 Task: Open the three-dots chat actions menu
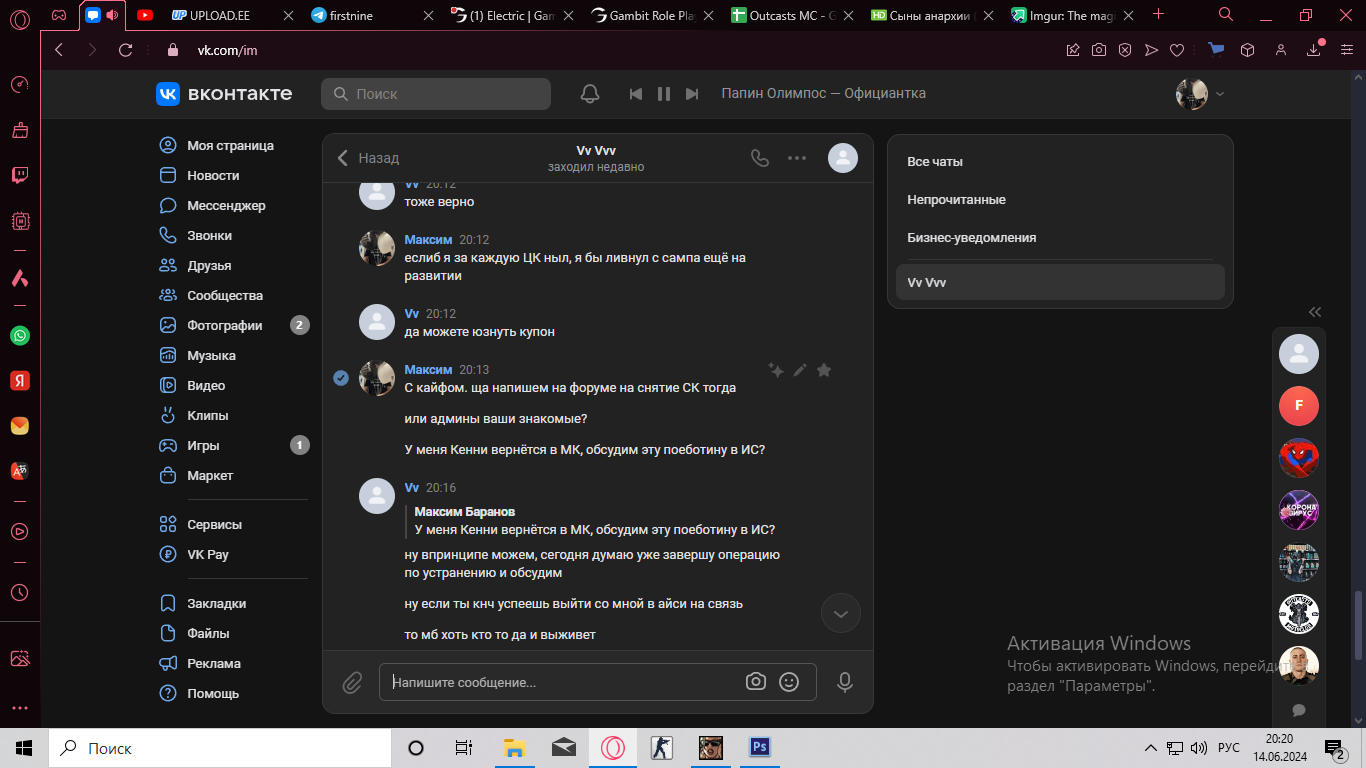(797, 158)
